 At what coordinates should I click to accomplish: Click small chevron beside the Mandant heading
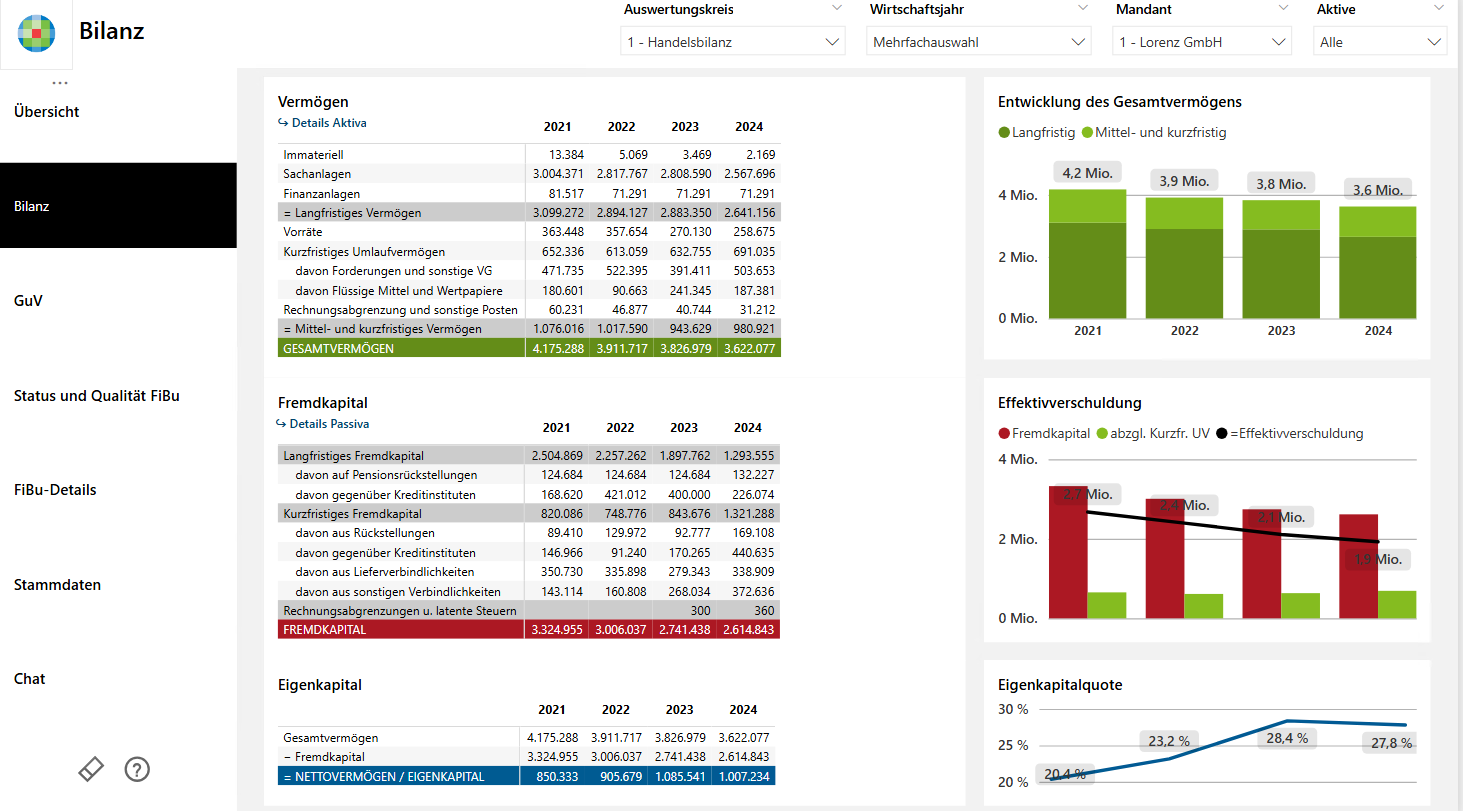(1284, 8)
